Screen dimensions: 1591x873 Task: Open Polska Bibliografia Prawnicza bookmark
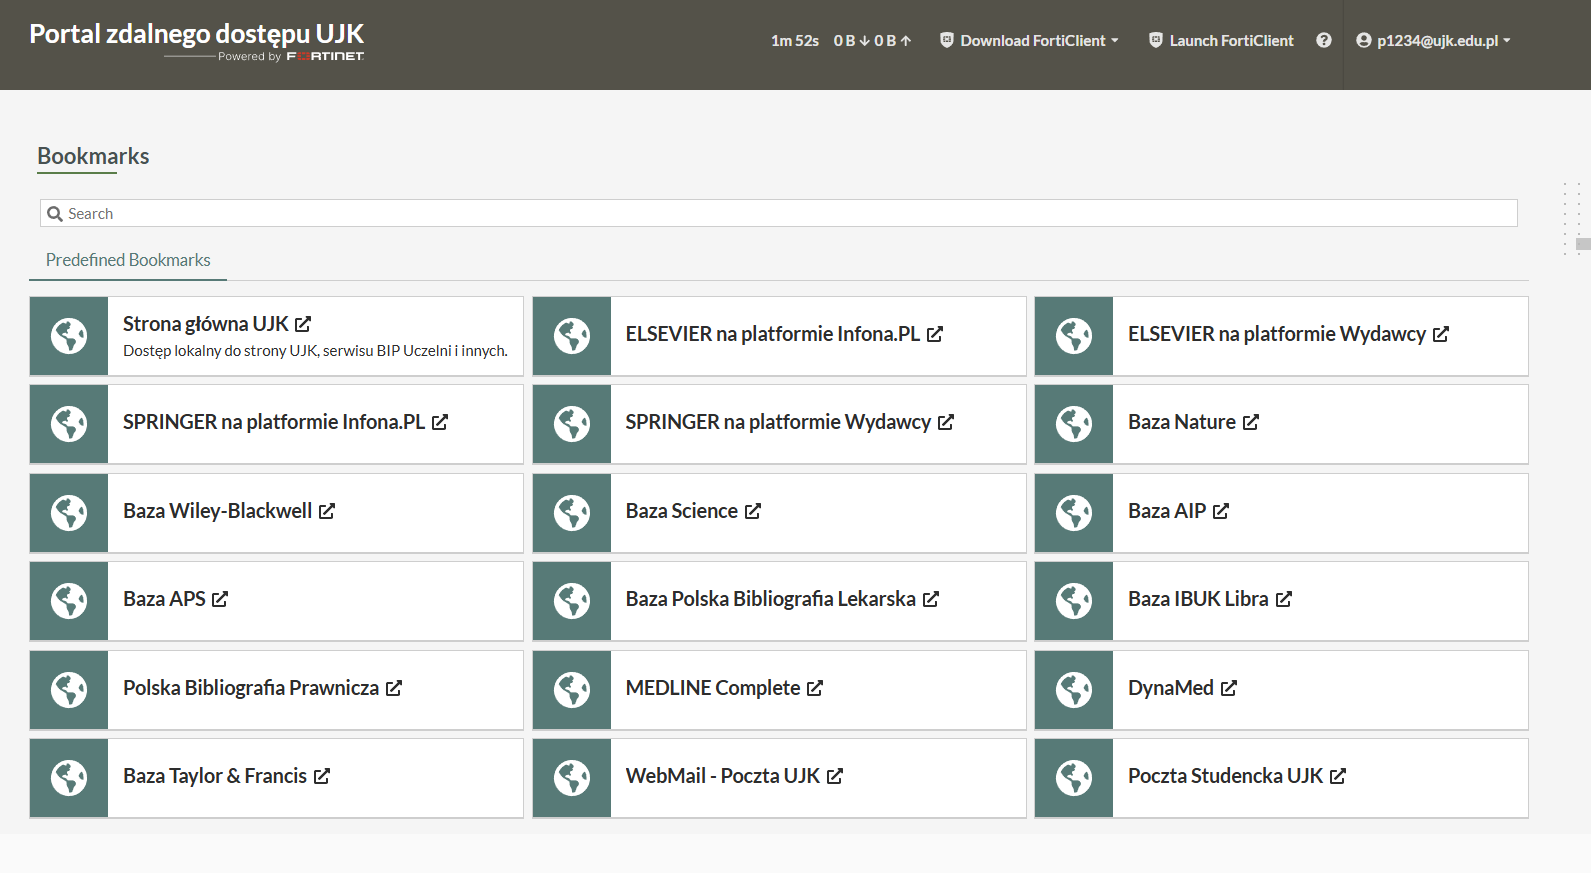251,688
